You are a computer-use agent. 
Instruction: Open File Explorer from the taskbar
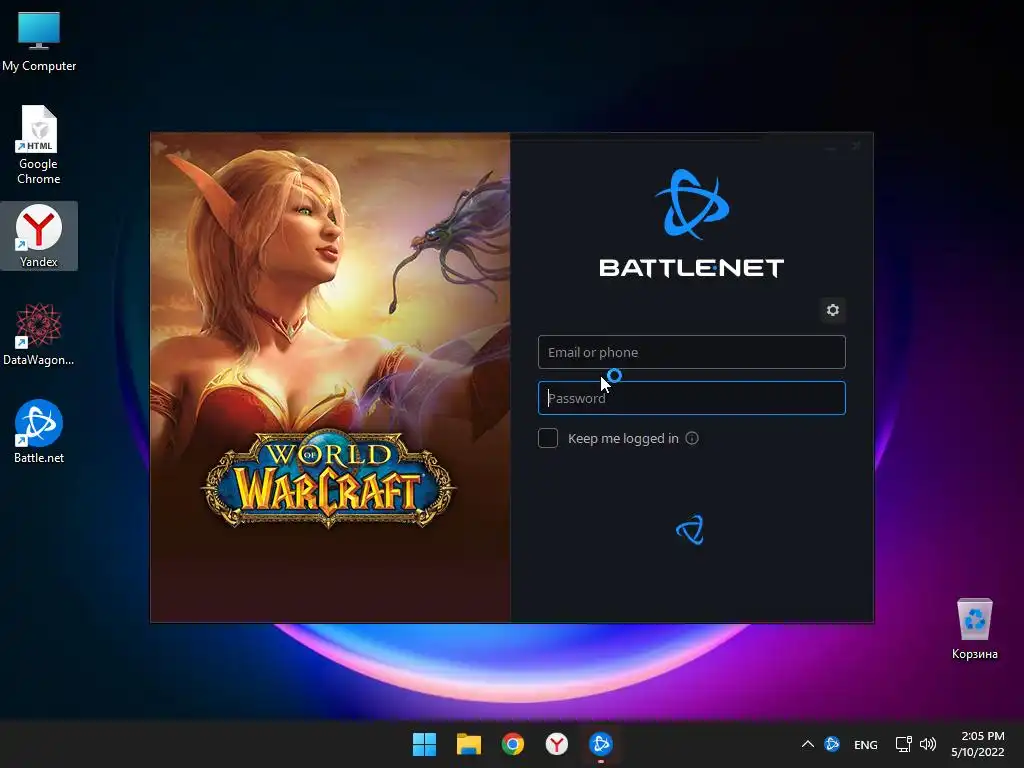click(x=469, y=744)
